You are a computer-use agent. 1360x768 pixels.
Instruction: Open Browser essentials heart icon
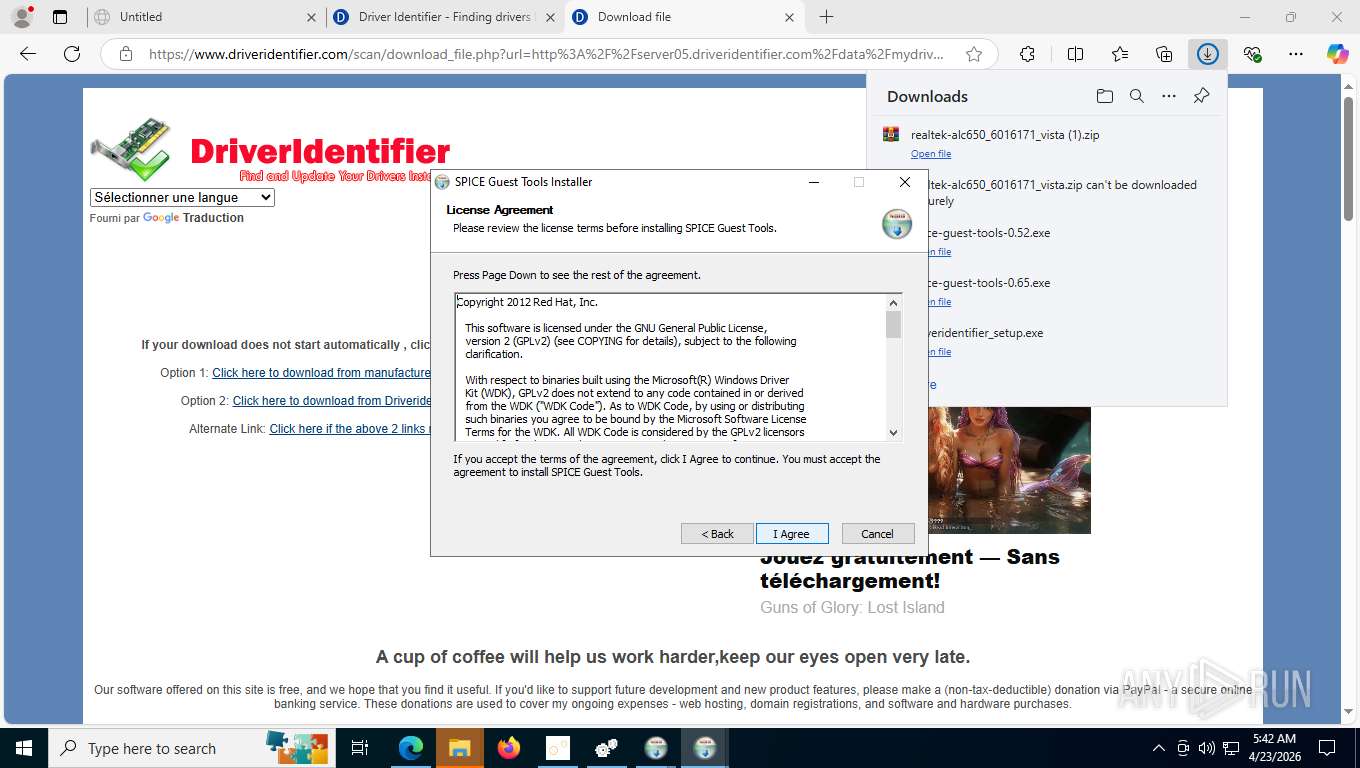point(1252,54)
